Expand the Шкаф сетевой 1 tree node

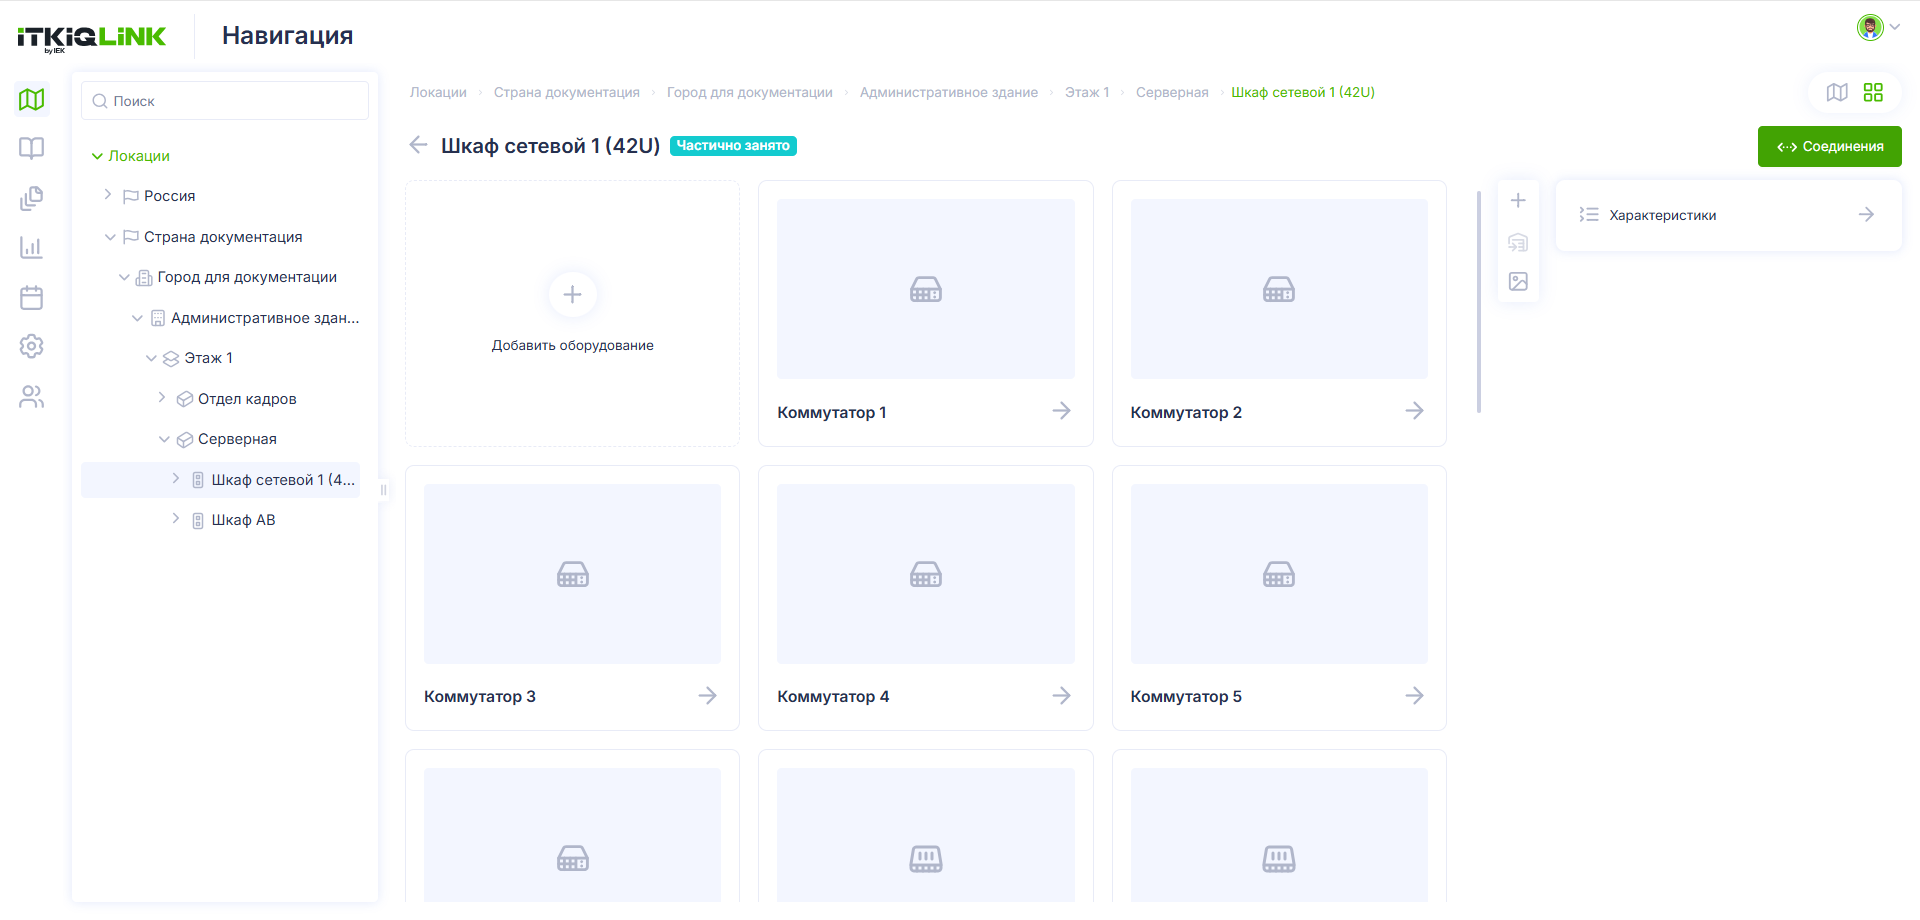[x=176, y=479]
